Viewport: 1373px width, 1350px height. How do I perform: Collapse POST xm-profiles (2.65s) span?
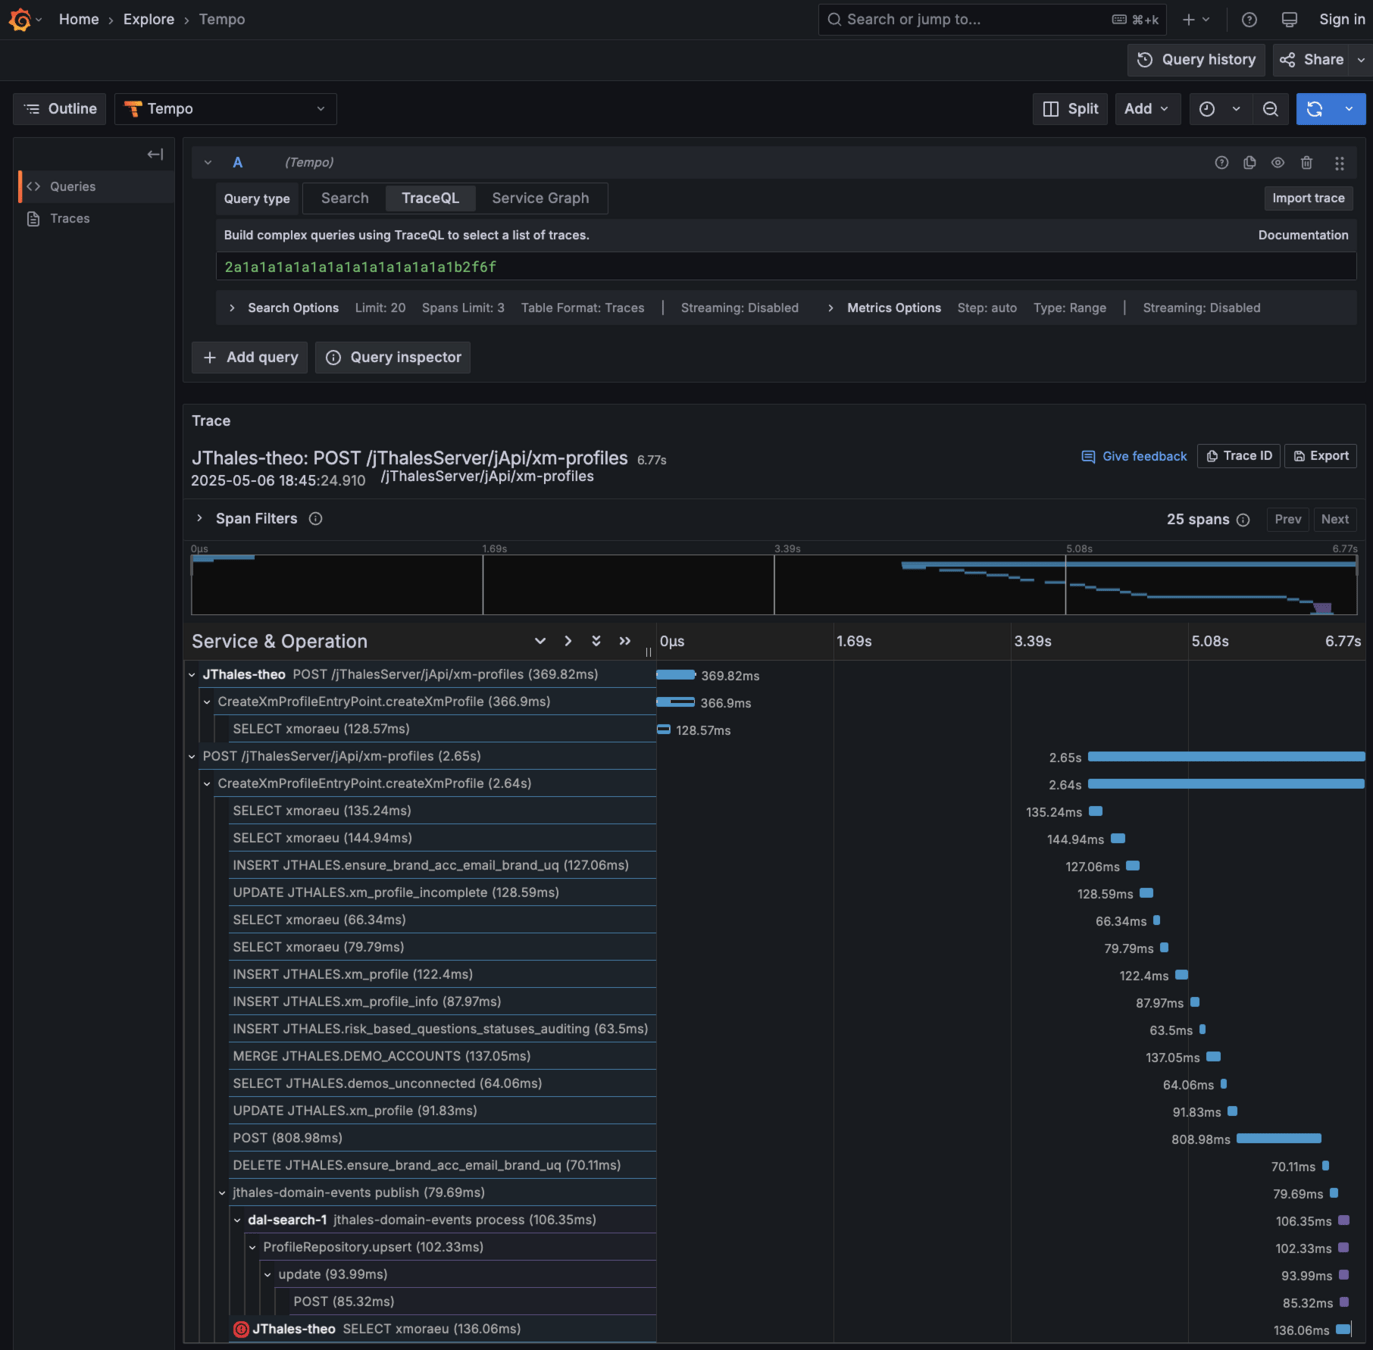[193, 757]
